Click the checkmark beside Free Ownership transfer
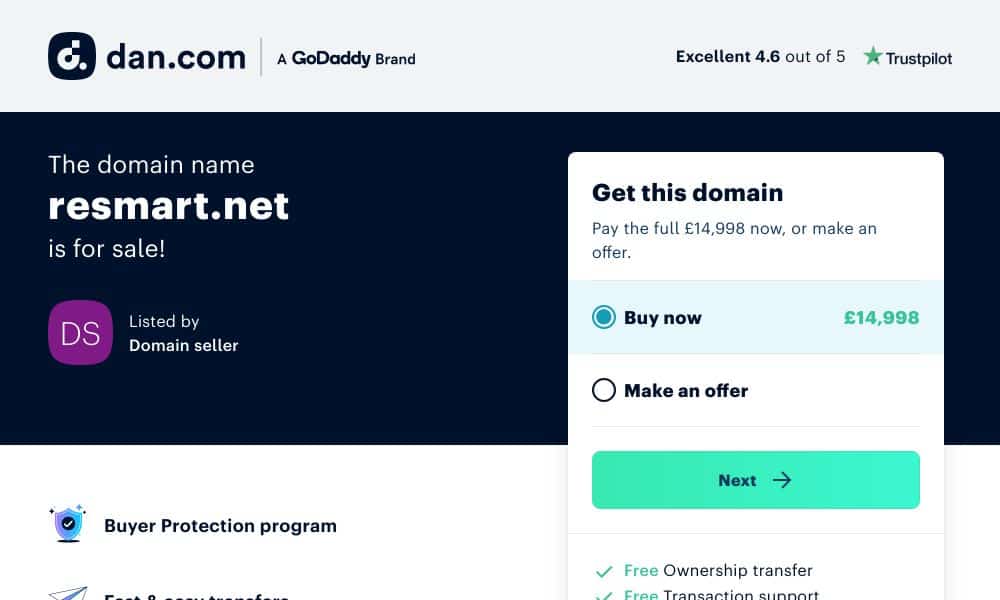 604,571
